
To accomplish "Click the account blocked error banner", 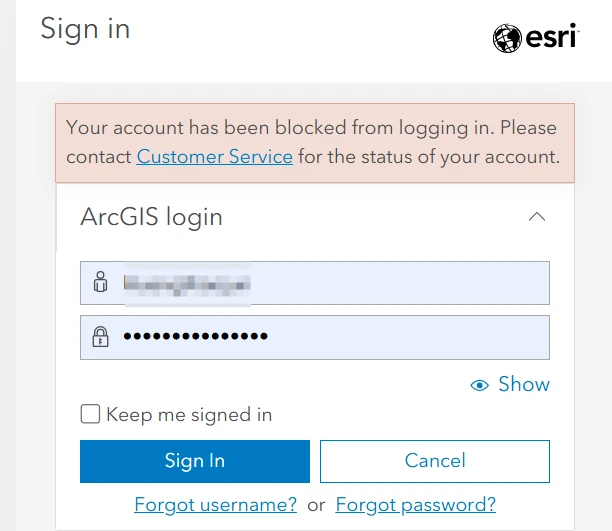I will [x=315, y=143].
